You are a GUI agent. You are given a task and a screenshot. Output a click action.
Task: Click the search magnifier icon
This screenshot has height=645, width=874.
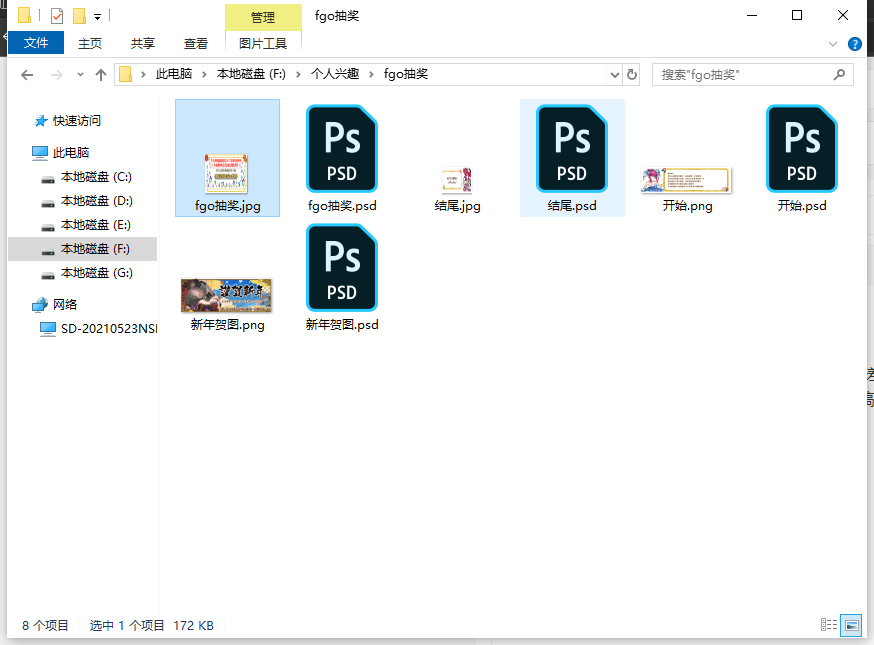pyautogui.click(x=839, y=75)
